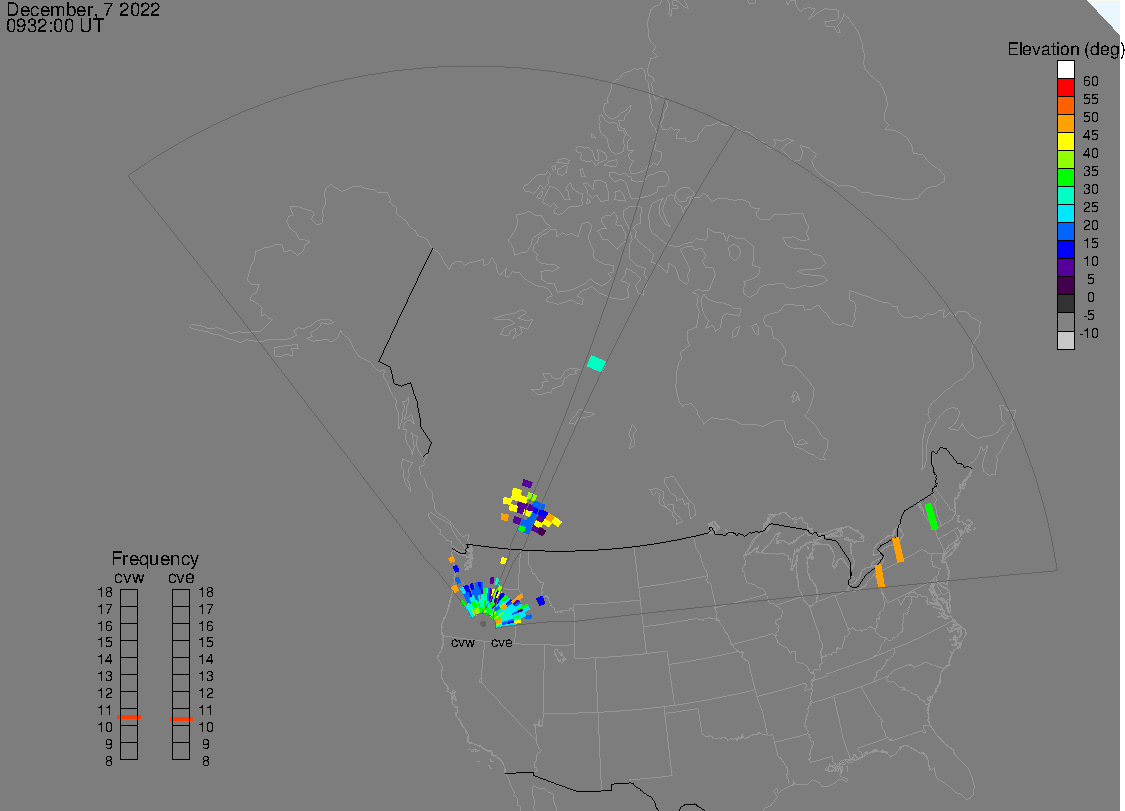The width and height of the screenshot is (1125, 811).
Task: Click '8' label right of cve bar
Action: tap(206, 761)
